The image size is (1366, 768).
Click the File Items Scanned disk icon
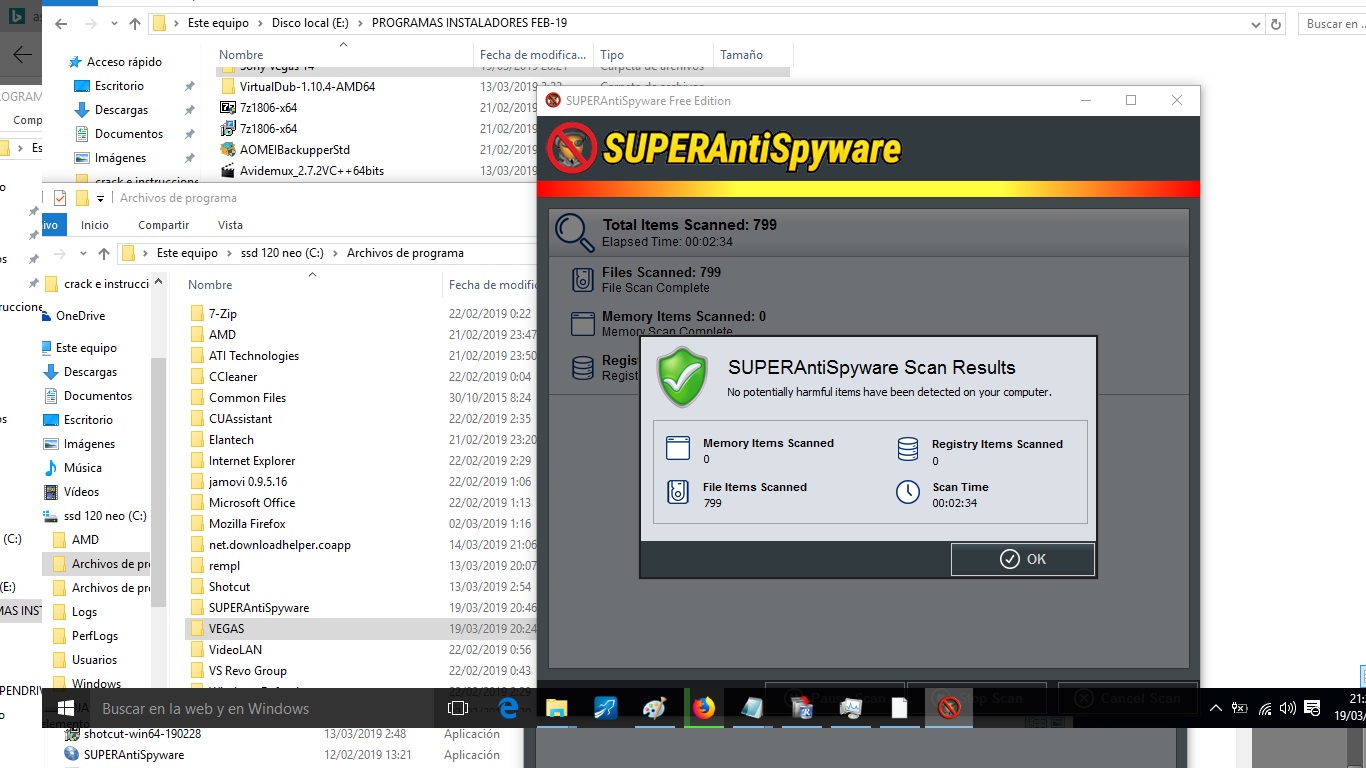point(678,492)
